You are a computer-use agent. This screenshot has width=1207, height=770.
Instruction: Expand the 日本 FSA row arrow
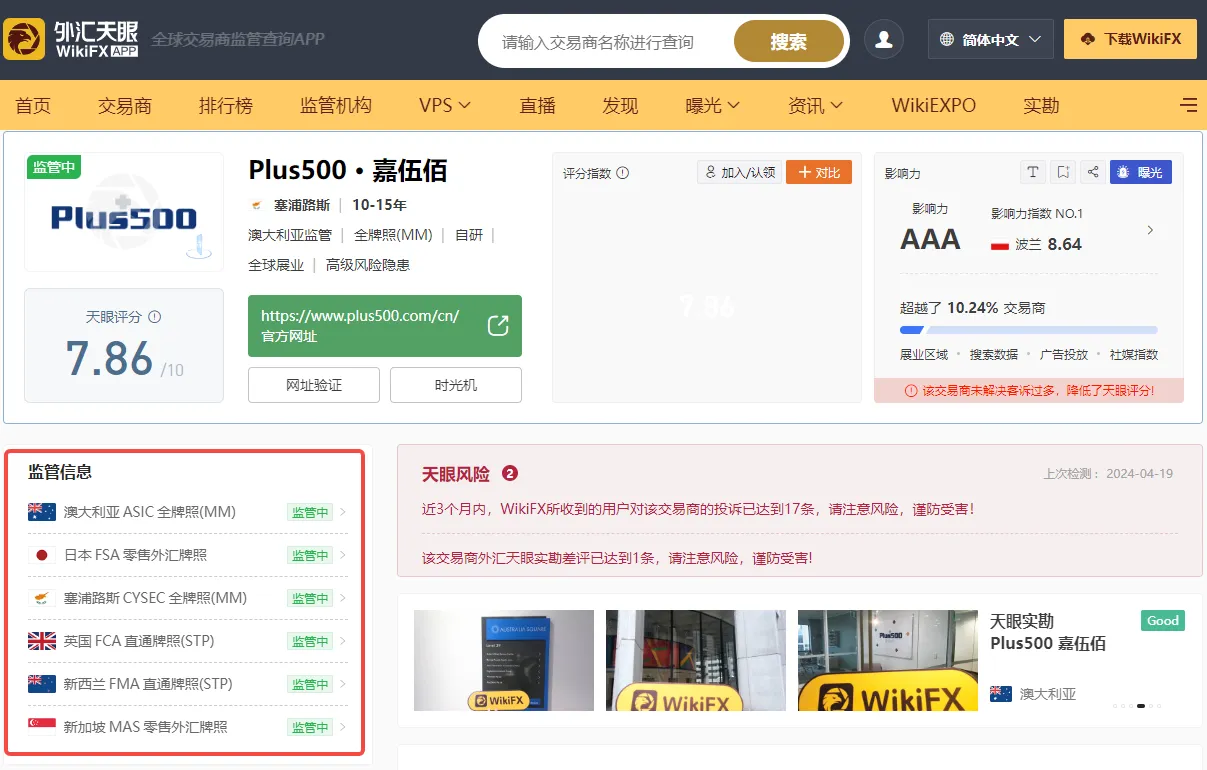[343, 555]
